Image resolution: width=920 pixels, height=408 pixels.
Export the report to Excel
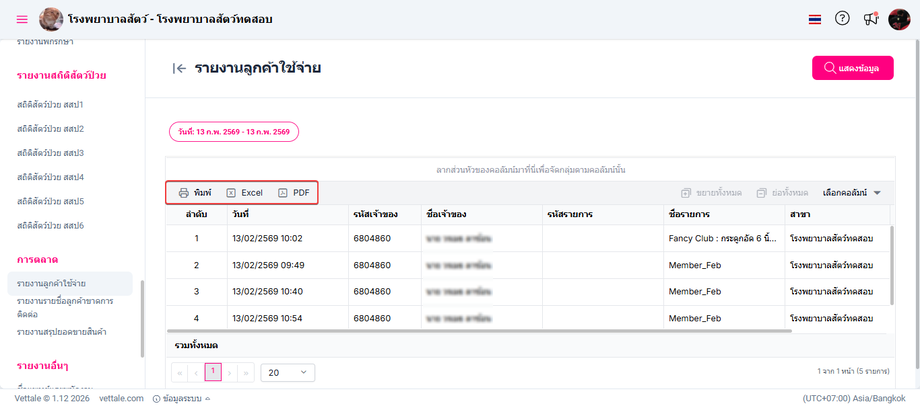(245, 193)
